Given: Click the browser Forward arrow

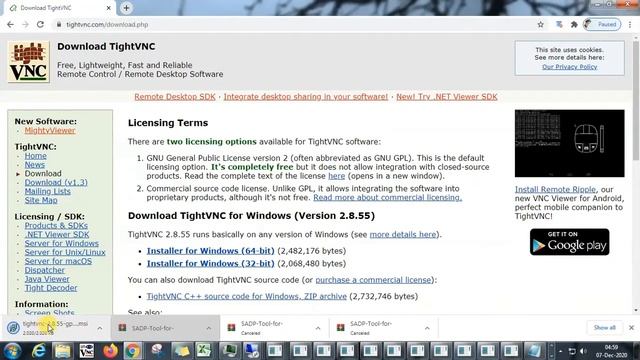Looking at the screenshot, I should pyautogui.click(x=25, y=24).
